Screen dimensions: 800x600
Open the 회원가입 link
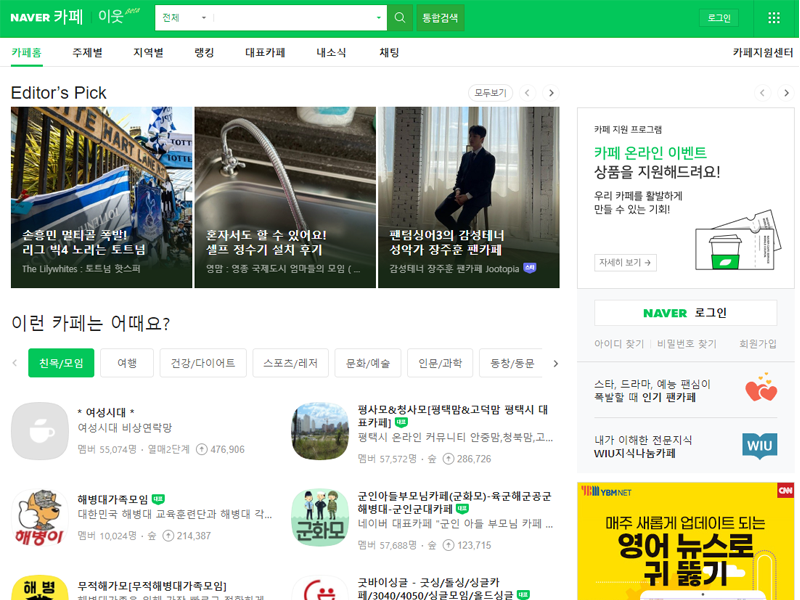click(758, 344)
